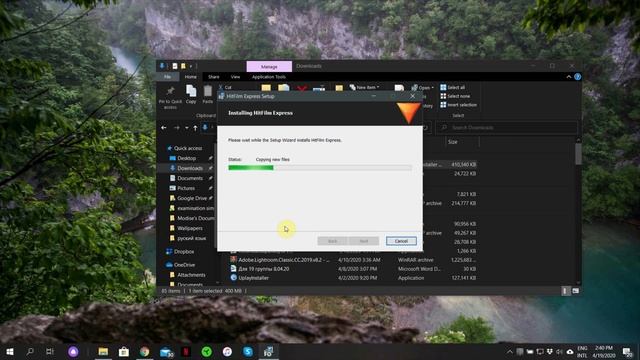The image size is (640, 360).
Task: Switch to the Share ribbon tab
Action: 213,77
